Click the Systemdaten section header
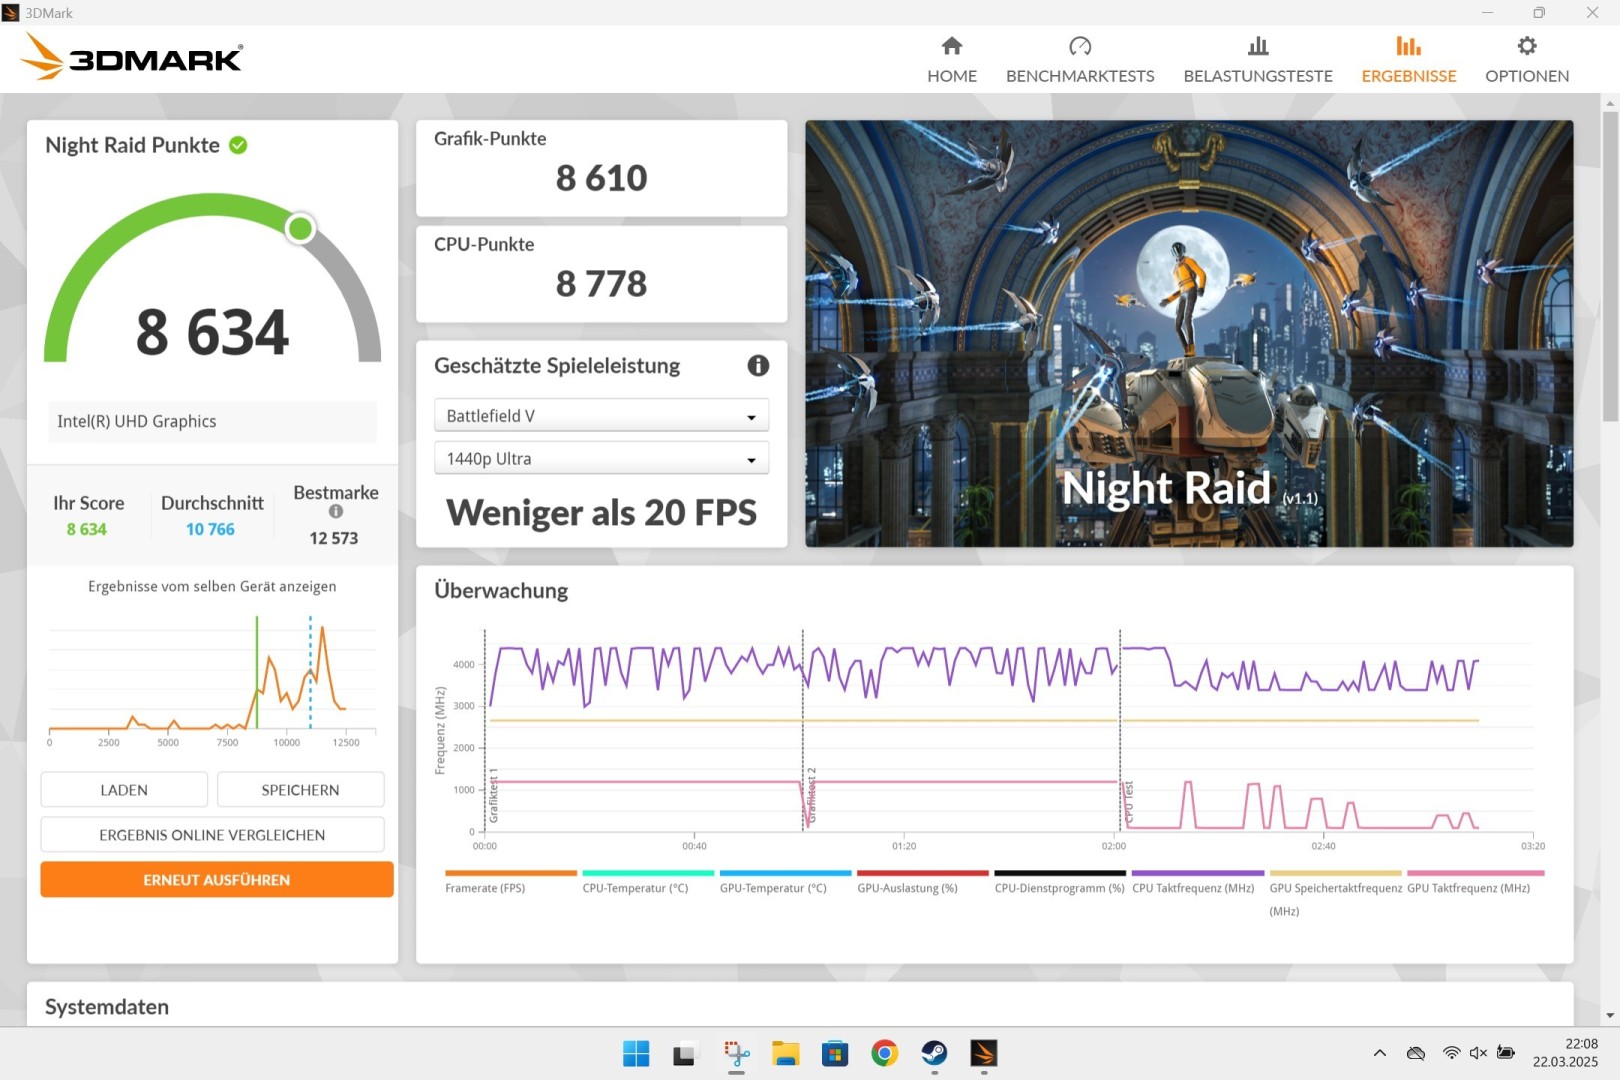This screenshot has width=1620, height=1080. [107, 1007]
